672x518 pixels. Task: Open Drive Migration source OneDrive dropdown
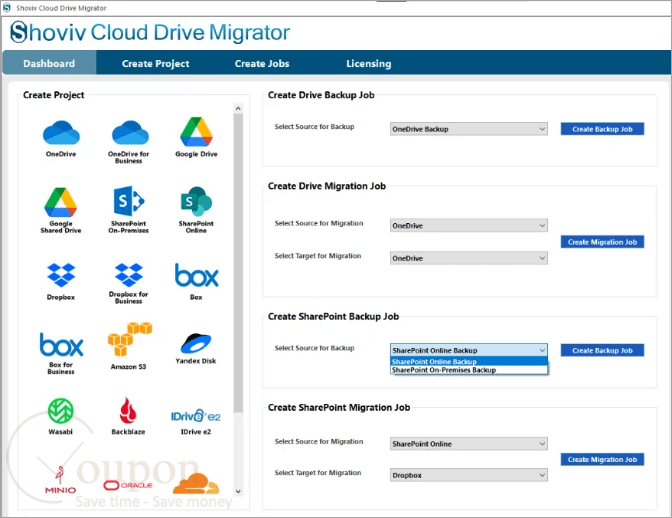(x=468, y=225)
